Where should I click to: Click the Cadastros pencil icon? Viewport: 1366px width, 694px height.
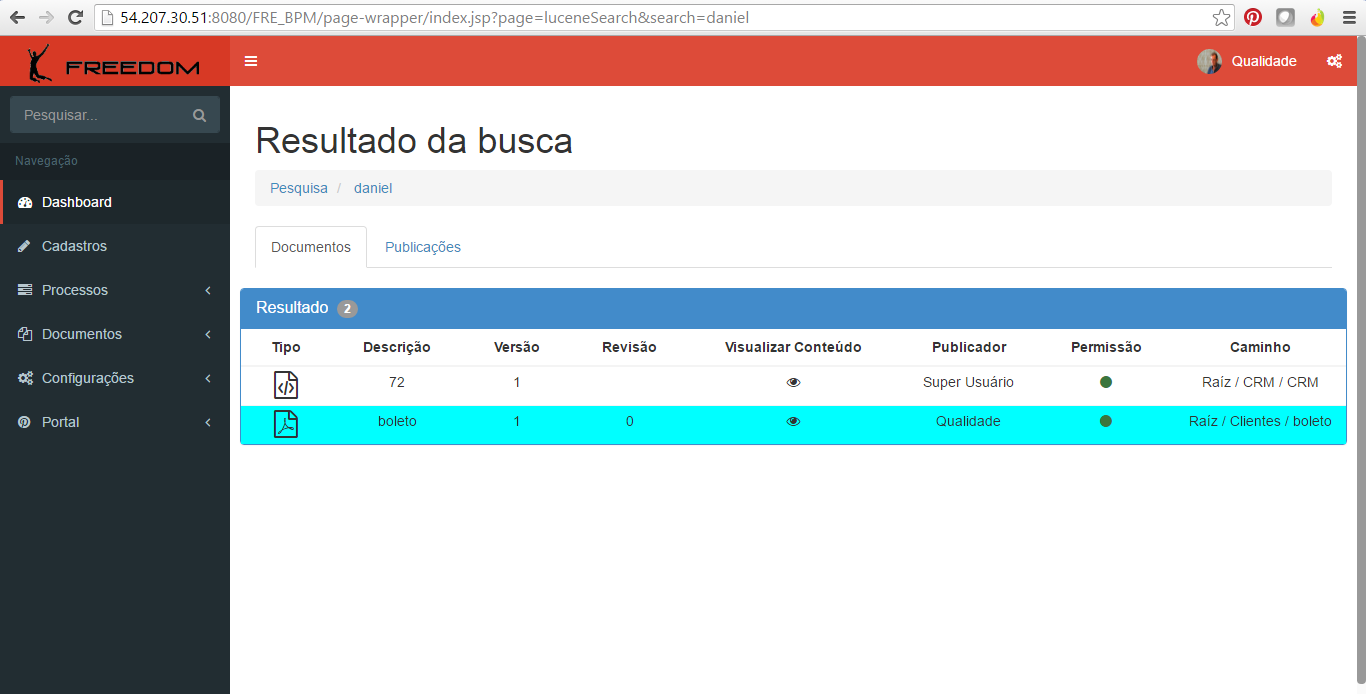25,246
